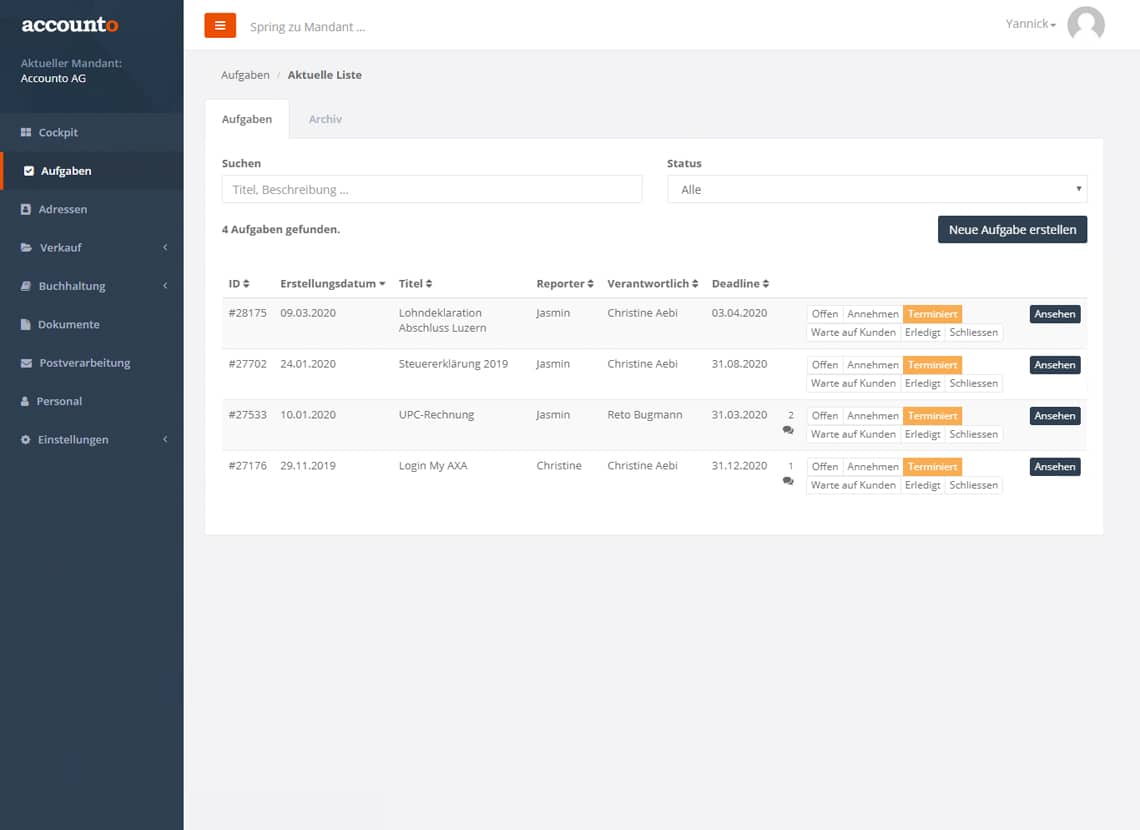Switch to the Archiv tab

(x=325, y=119)
